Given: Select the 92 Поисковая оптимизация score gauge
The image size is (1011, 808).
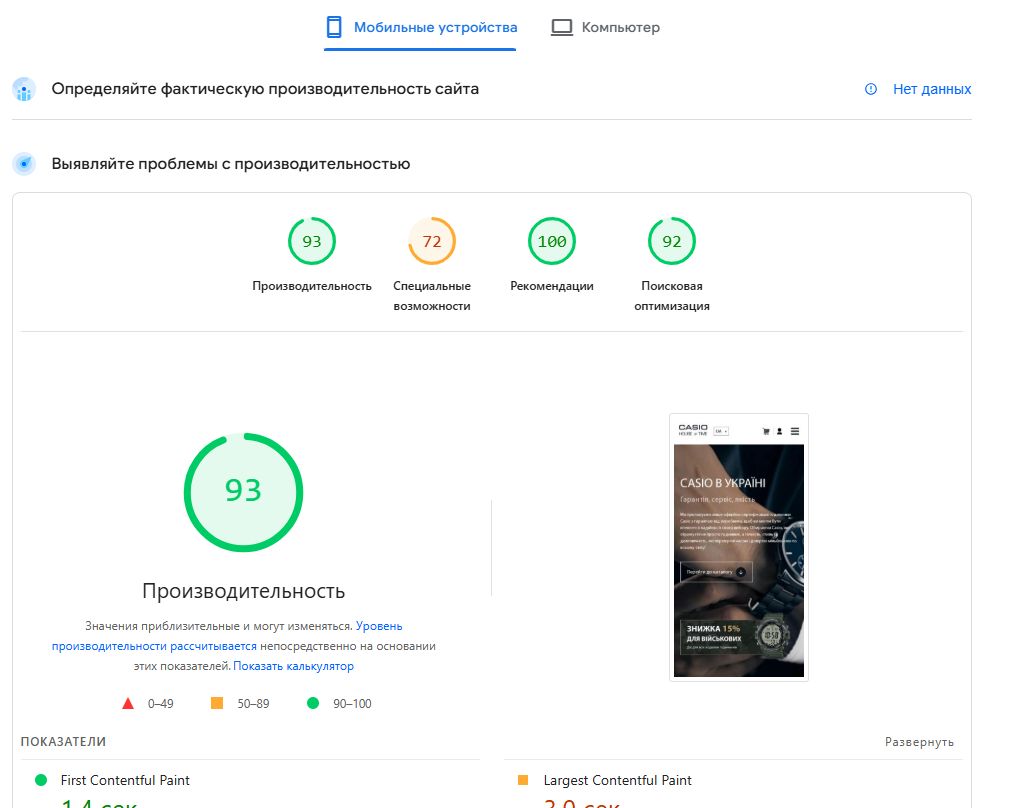Looking at the screenshot, I should click(672, 241).
